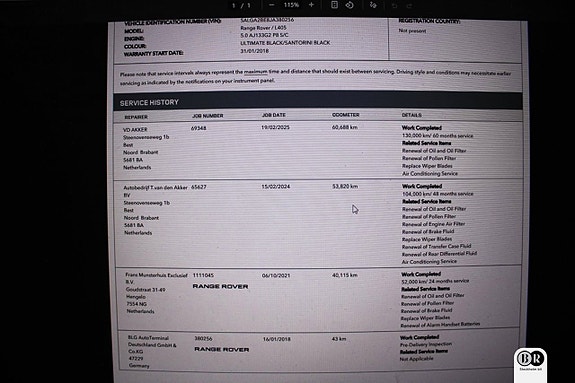Click the 115% zoom level field
The width and height of the screenshot is (575, 383).
(291, 5)
